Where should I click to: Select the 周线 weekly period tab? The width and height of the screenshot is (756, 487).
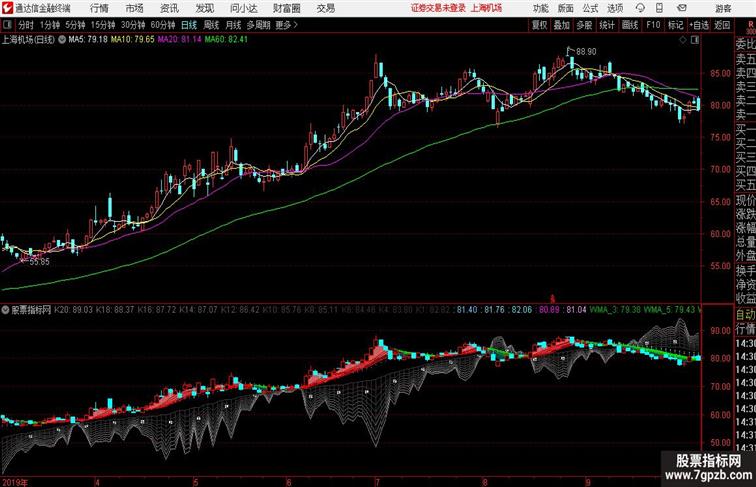click(x=211, y=25)
